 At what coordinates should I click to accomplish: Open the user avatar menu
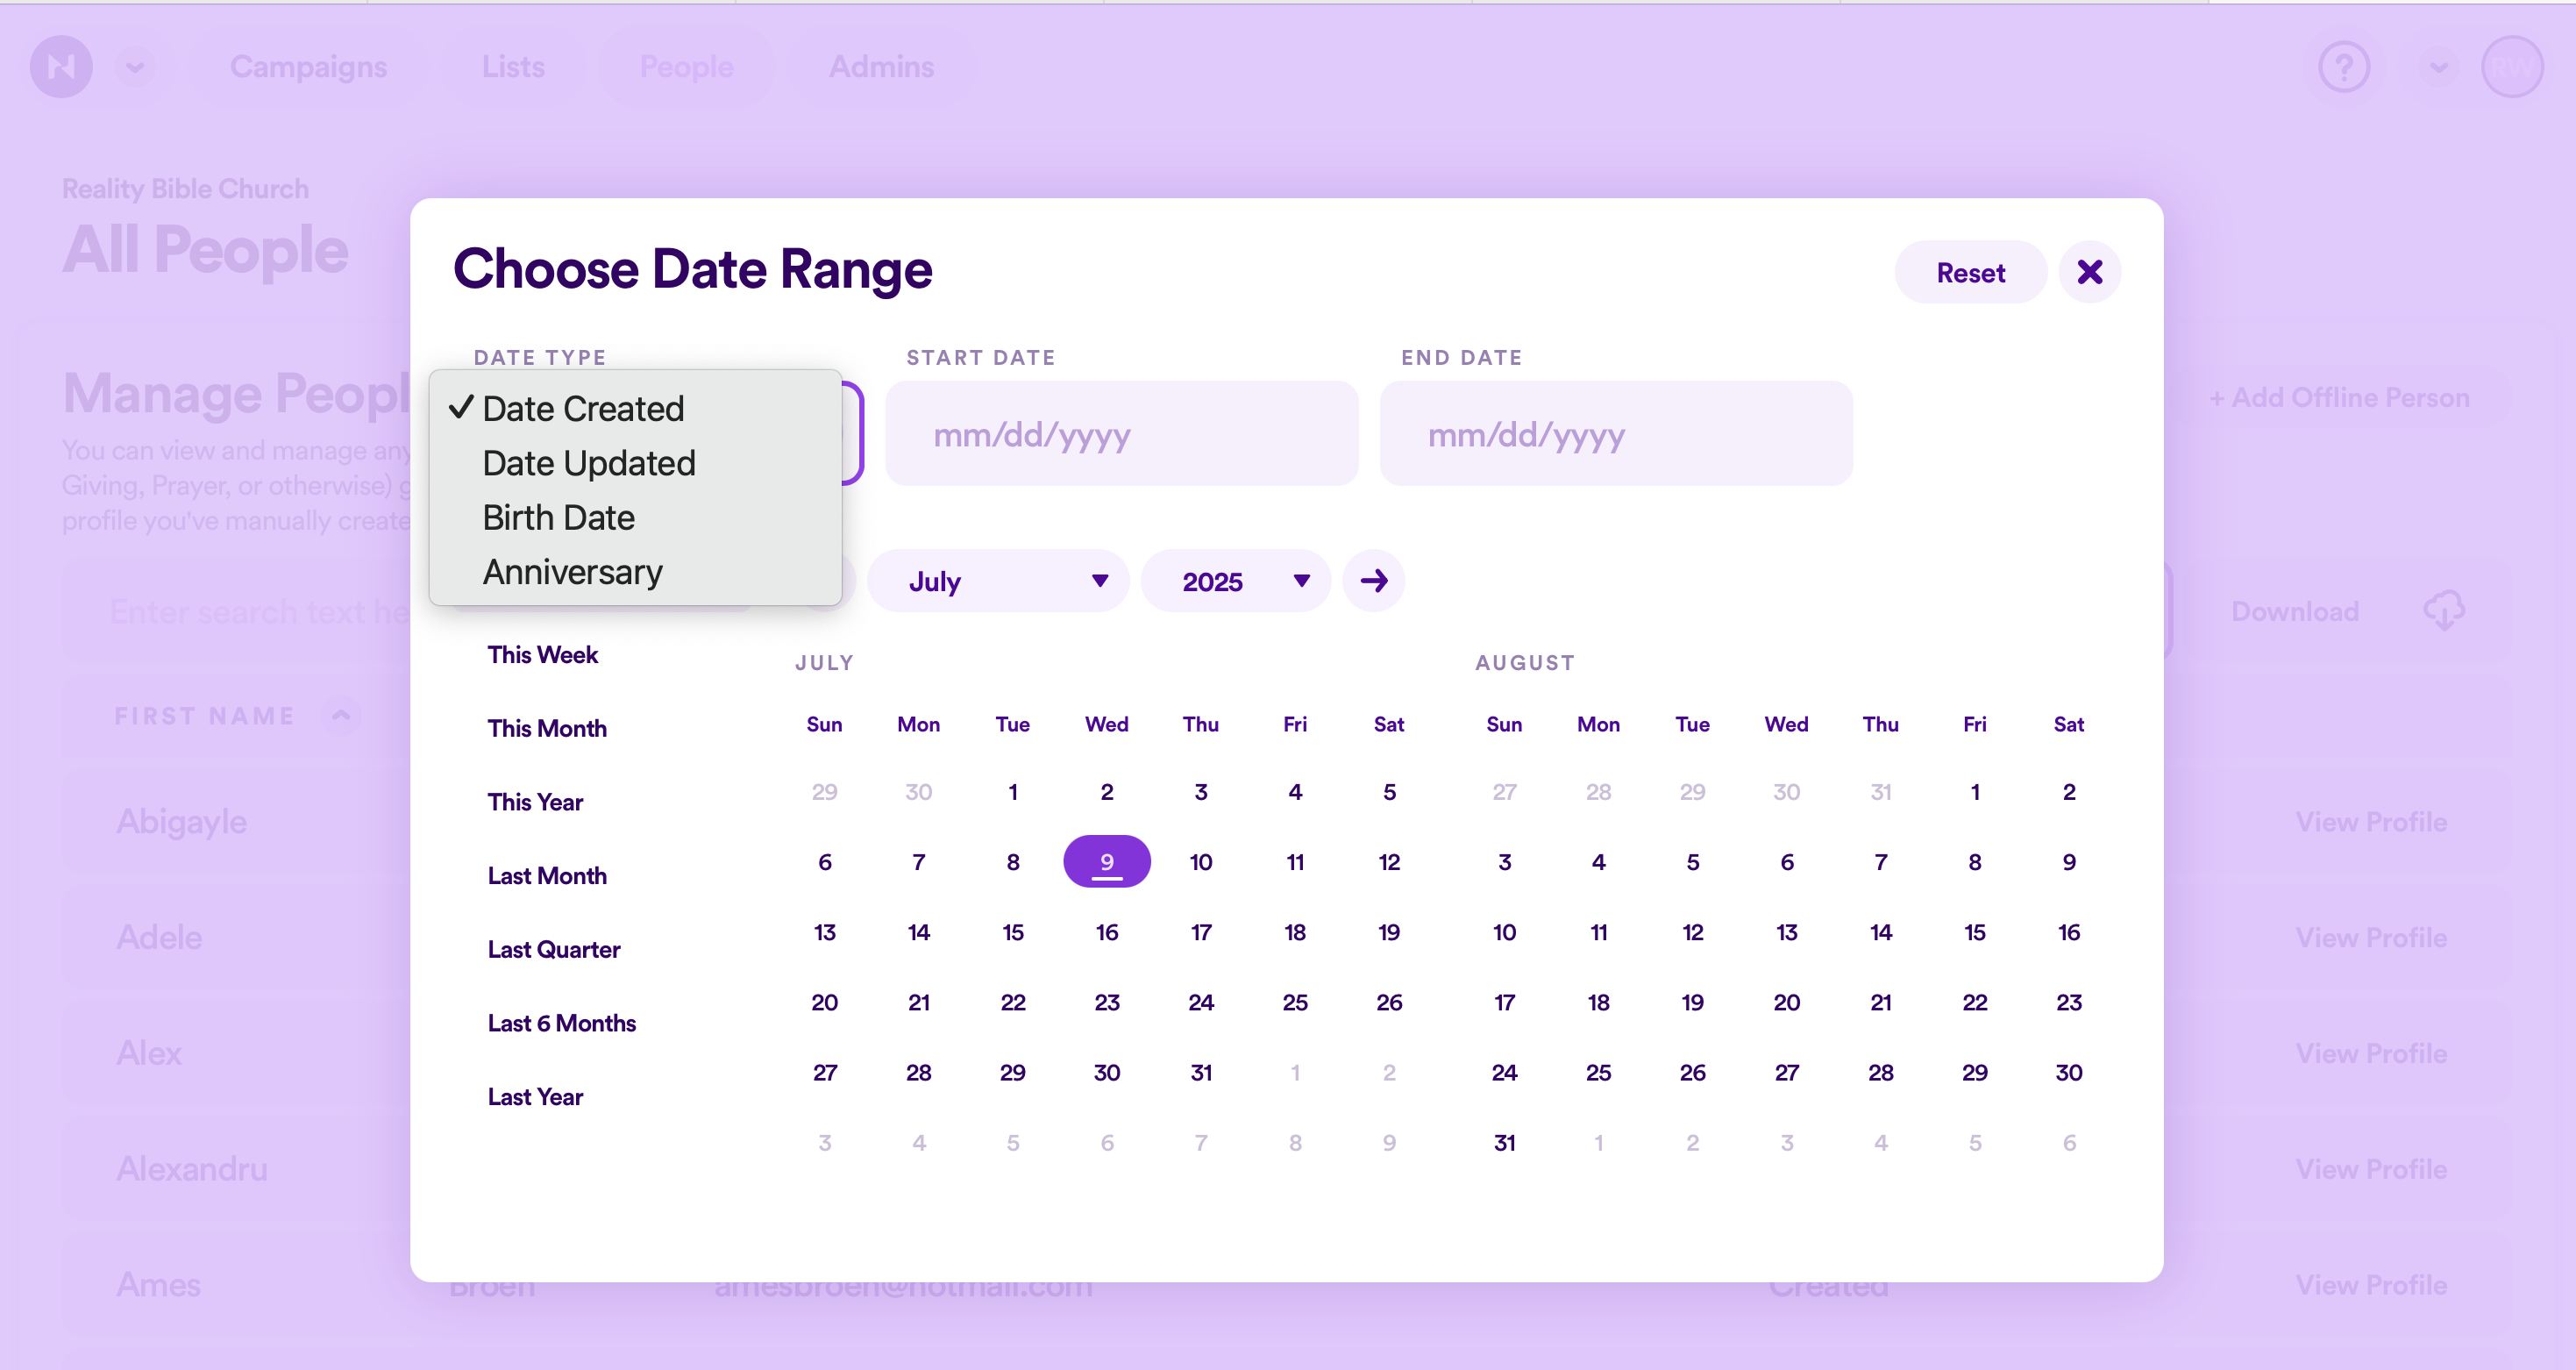(x=2512, y=67)
